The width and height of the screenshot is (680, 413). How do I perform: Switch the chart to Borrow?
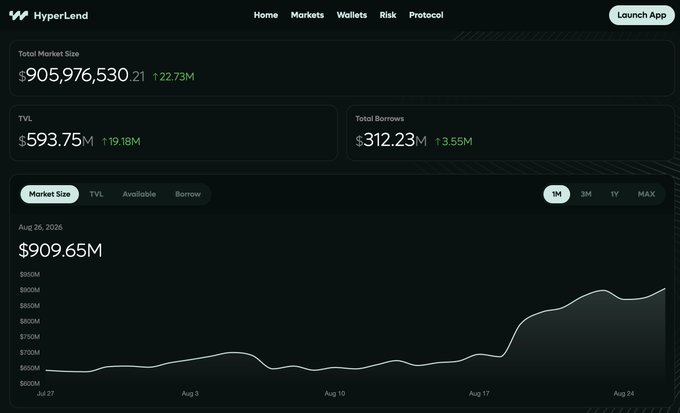188,194
